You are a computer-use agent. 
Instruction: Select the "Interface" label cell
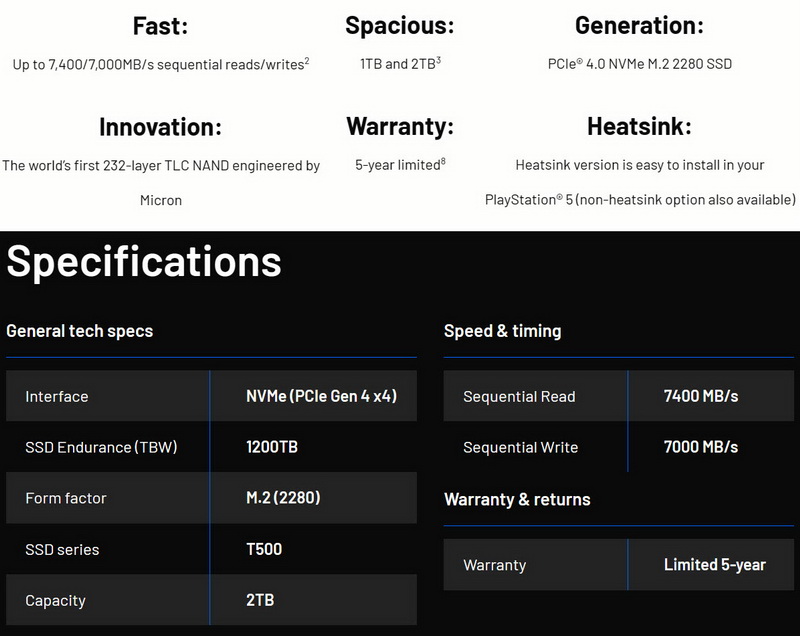coord(108,396)
